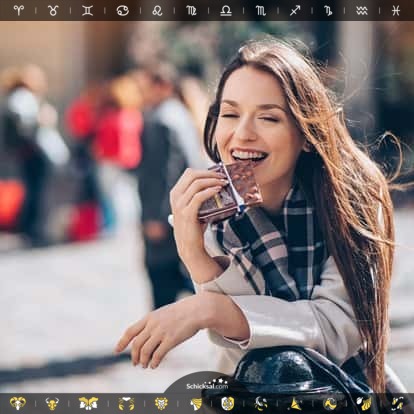Choose the white Libra glyph symbol
The image size is (414, 414).
coord(226,10)
